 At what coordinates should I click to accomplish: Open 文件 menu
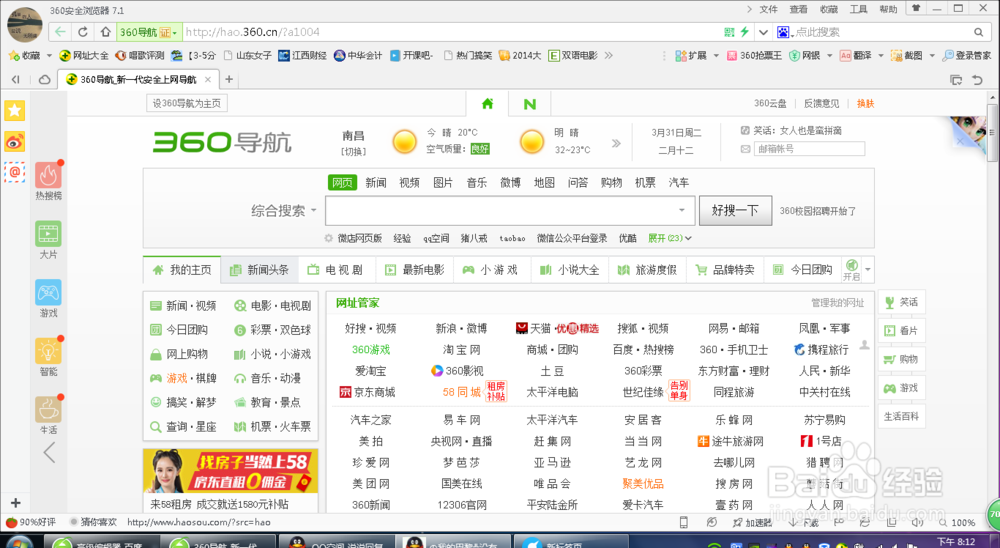pos(768,9)
